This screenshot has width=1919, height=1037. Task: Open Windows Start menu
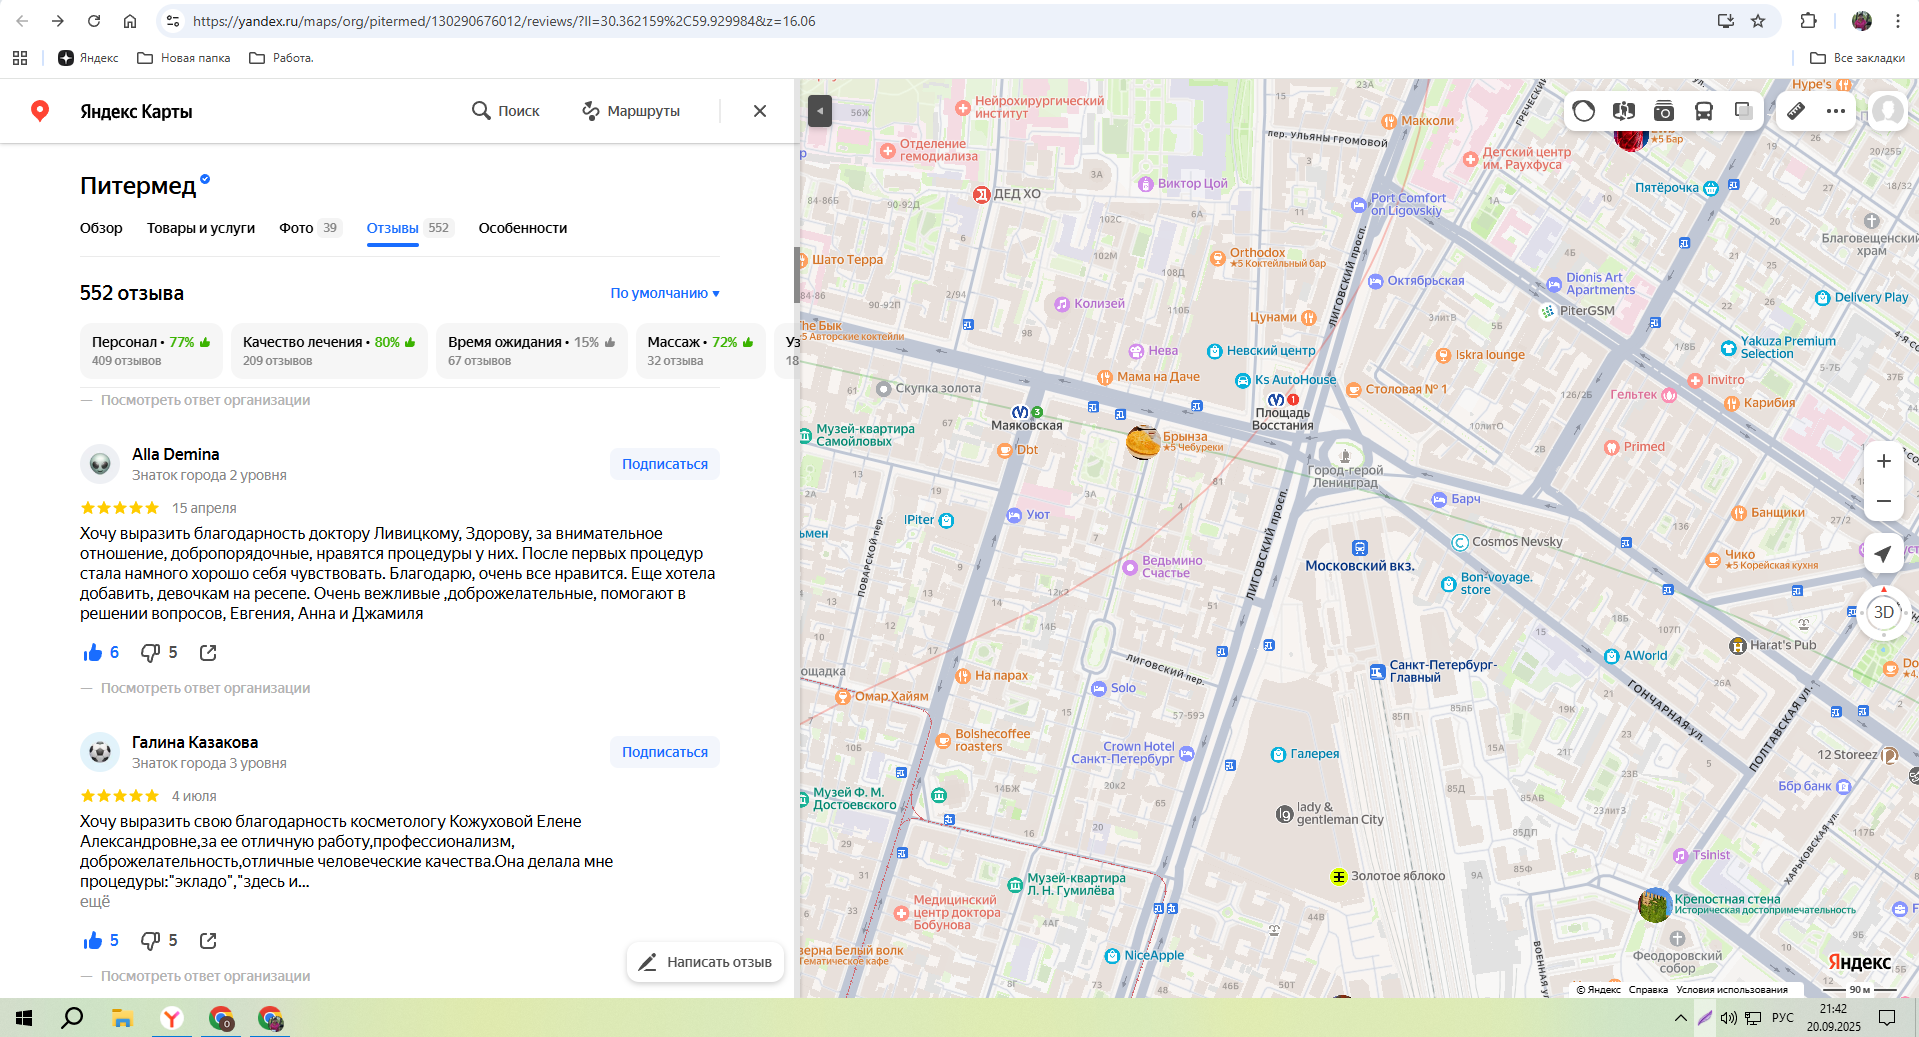click(24, 1018)
